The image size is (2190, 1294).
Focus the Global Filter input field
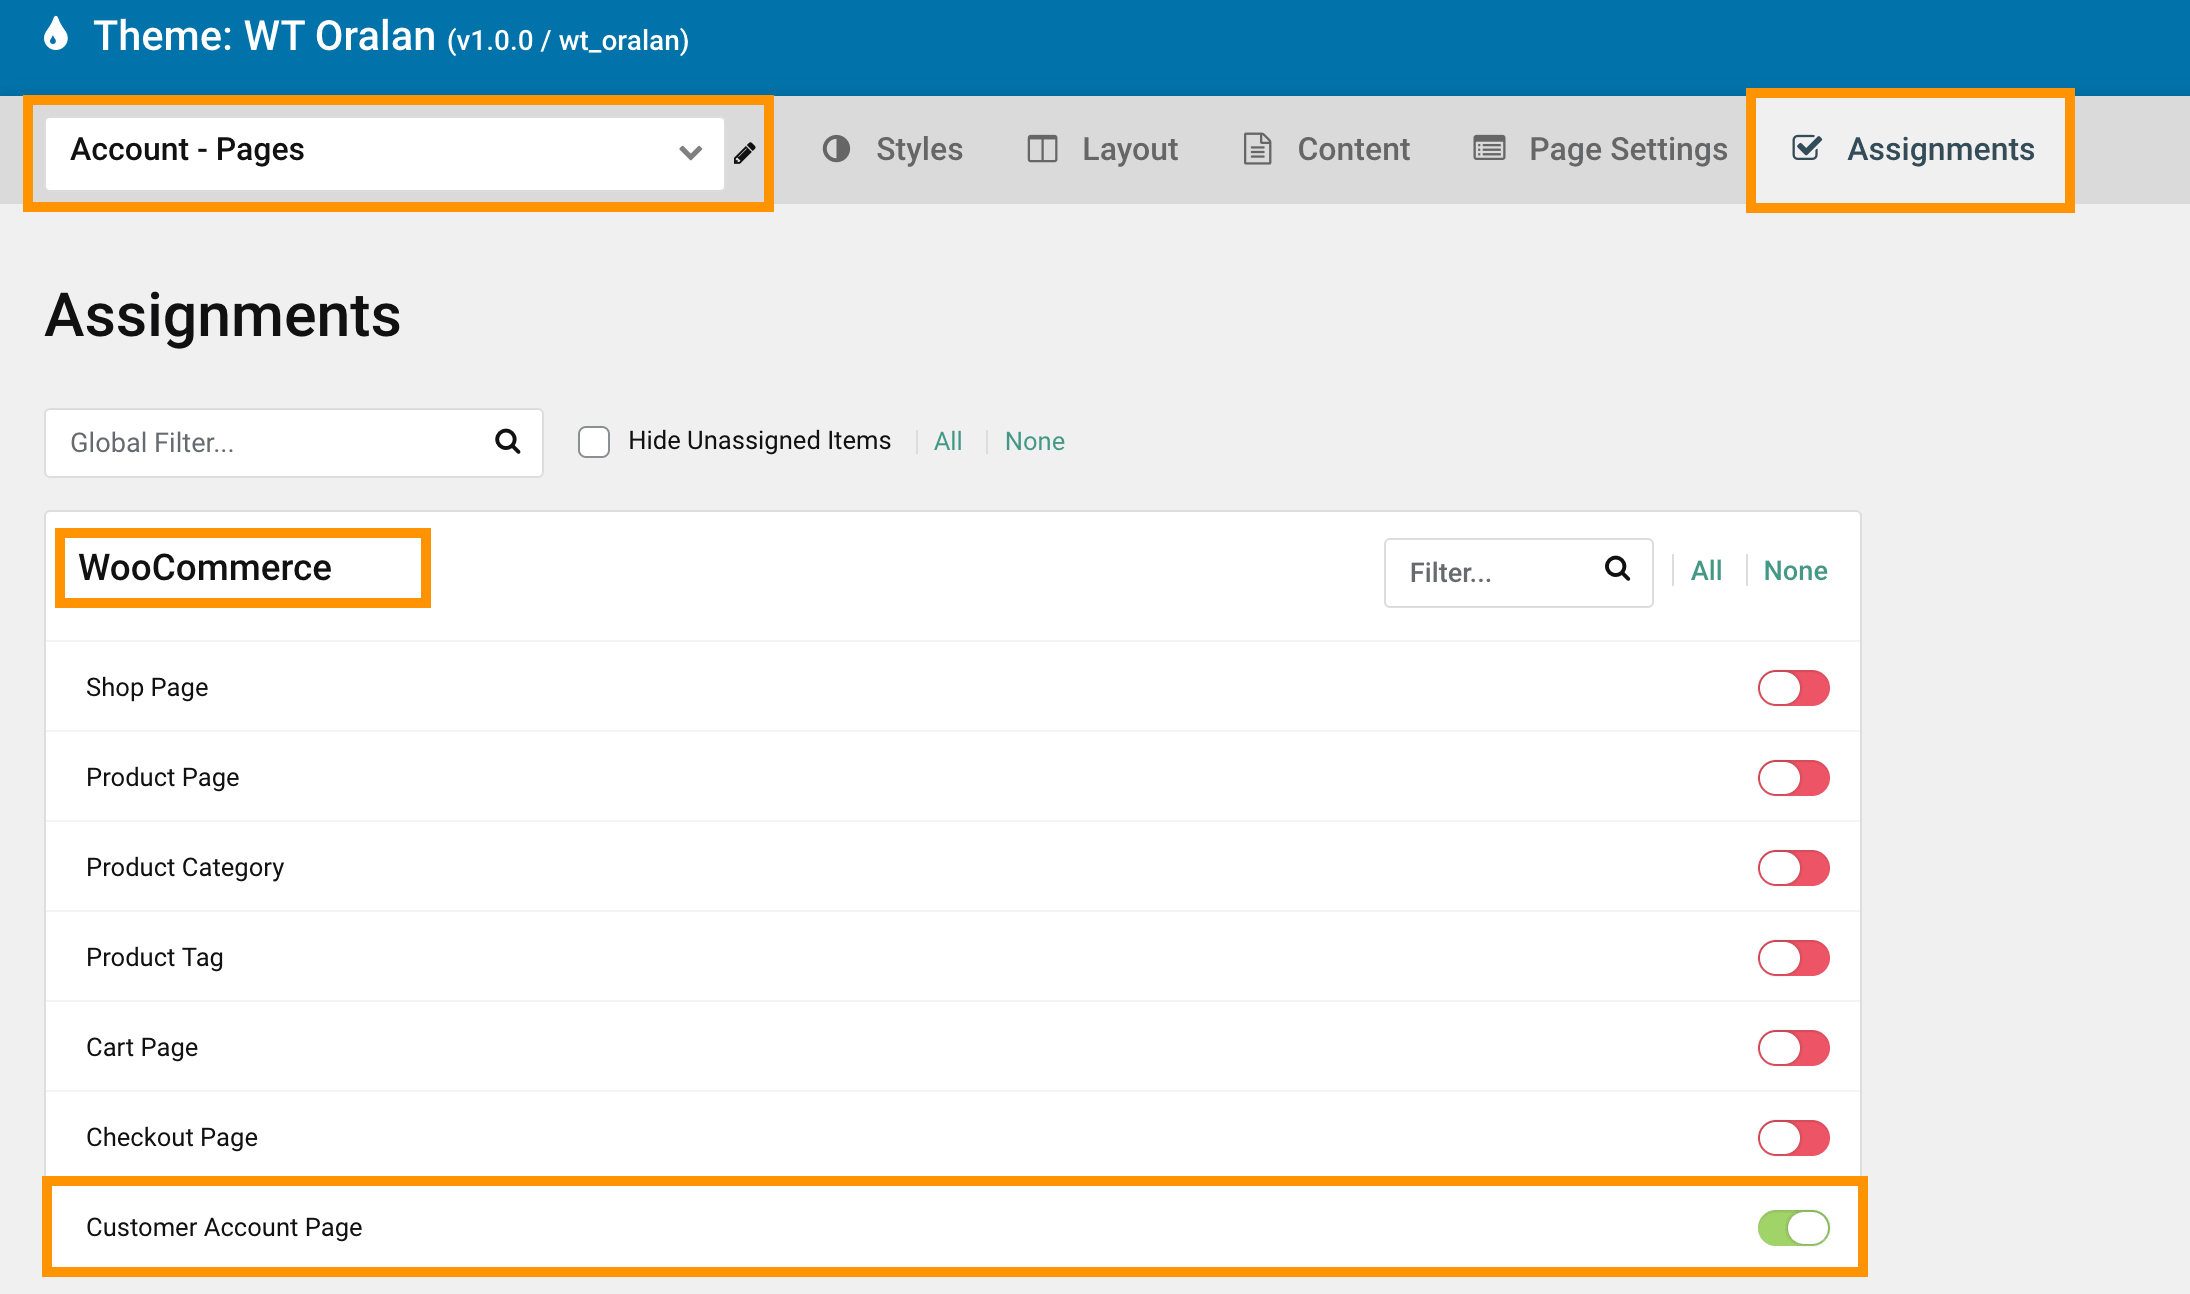(x=270, y=442)
